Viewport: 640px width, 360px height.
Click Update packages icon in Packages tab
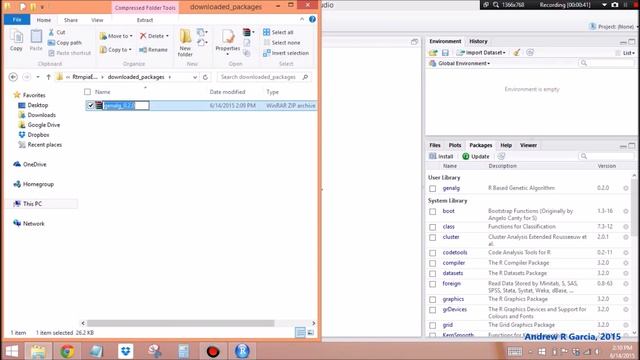point(476,156)
